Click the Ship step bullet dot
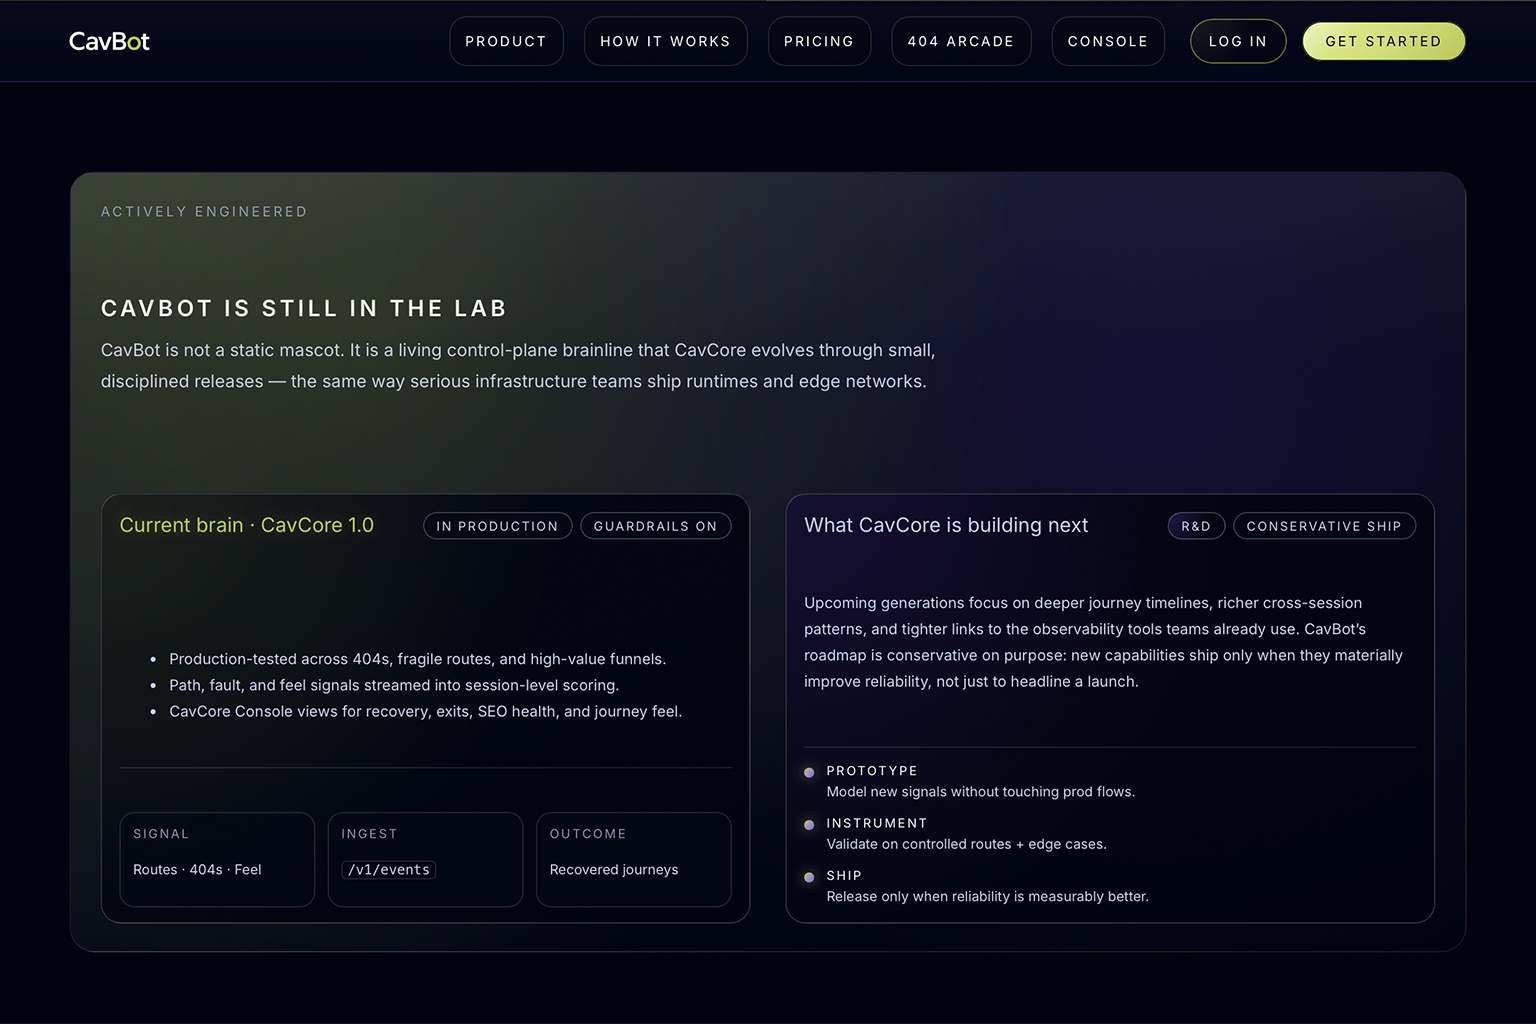This screenshot has height=1024, width=1536. point(809,877)
